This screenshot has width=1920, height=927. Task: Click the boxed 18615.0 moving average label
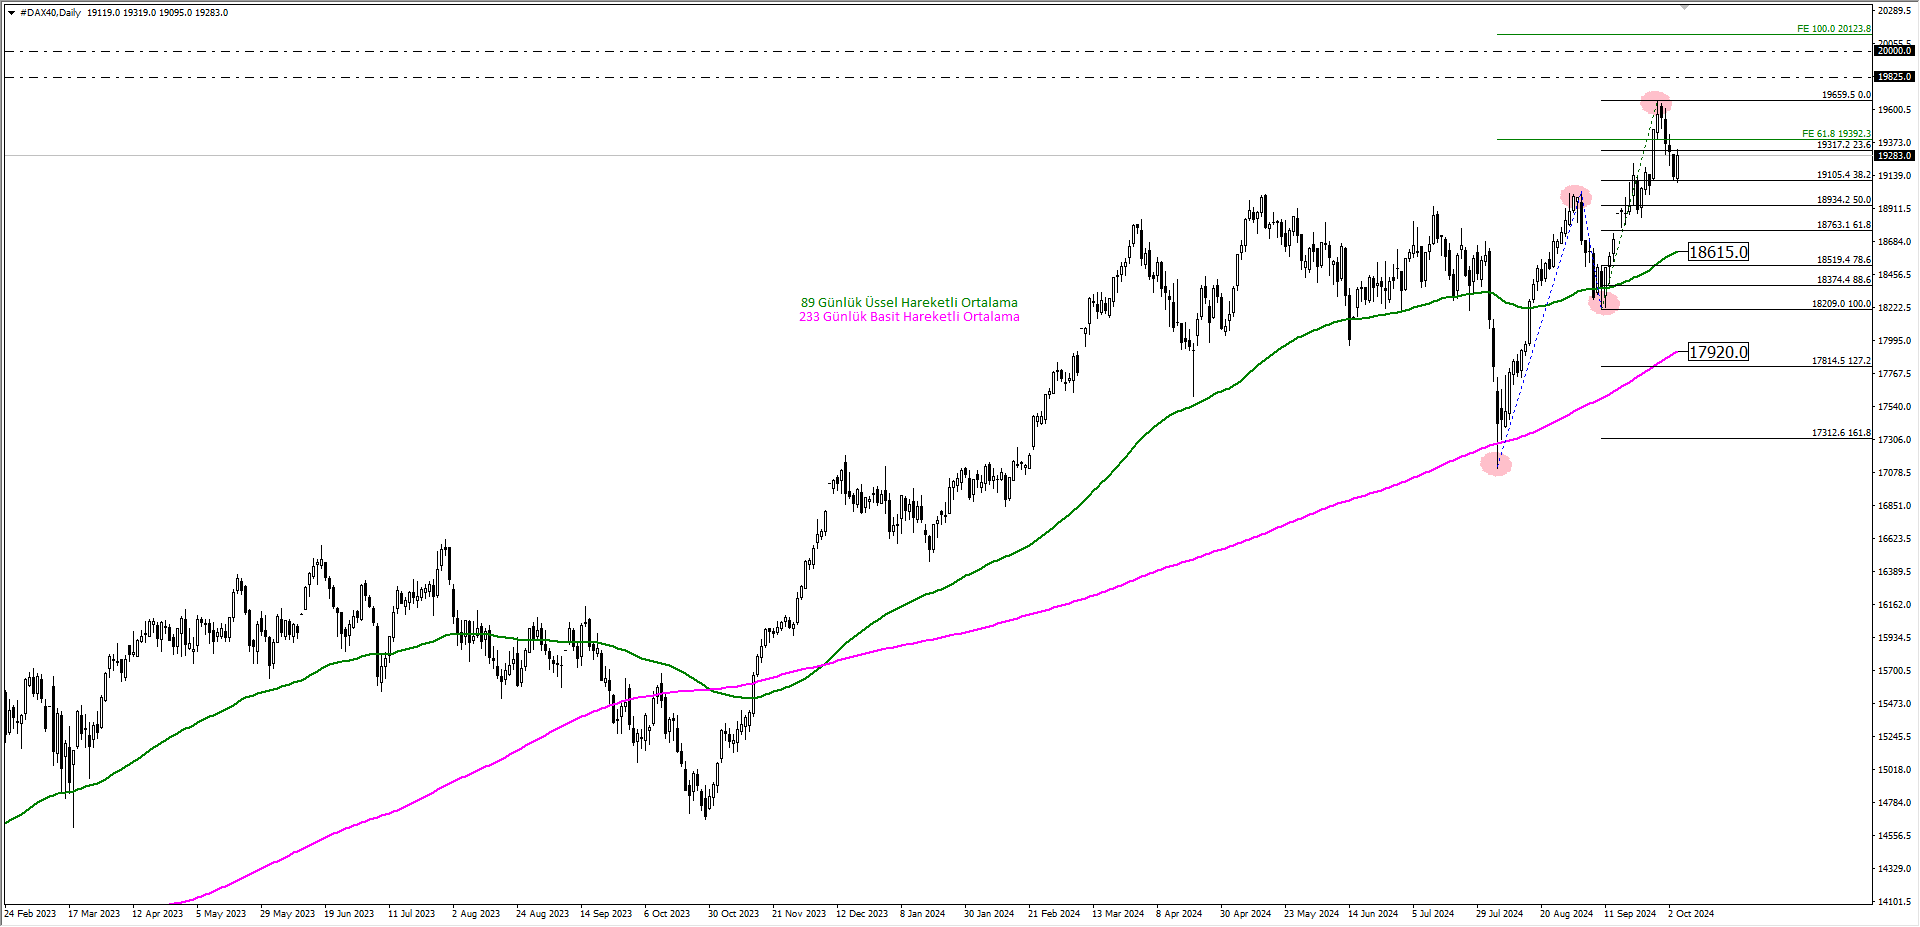tap(1718, 252)
